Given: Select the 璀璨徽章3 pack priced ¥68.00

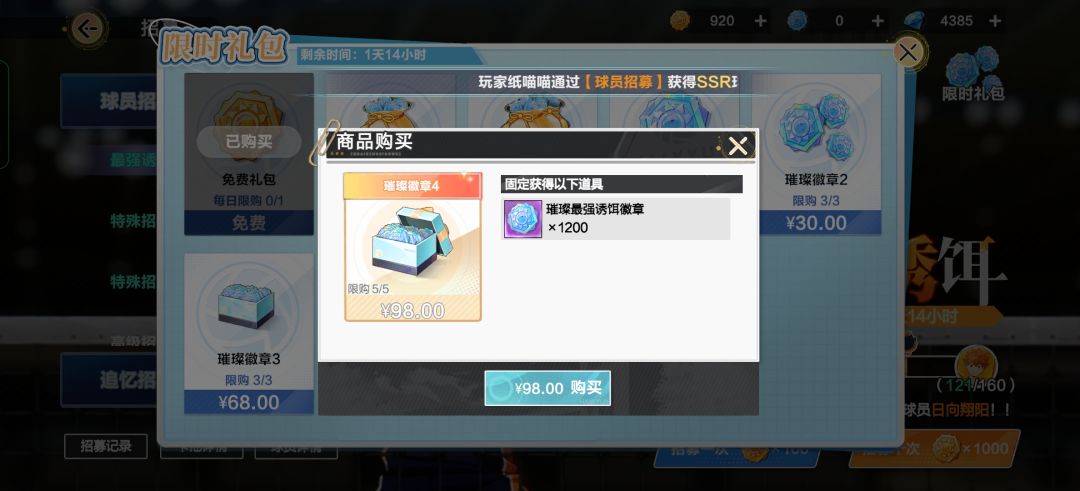Looking at the screenshot, I should click(249, 334).
